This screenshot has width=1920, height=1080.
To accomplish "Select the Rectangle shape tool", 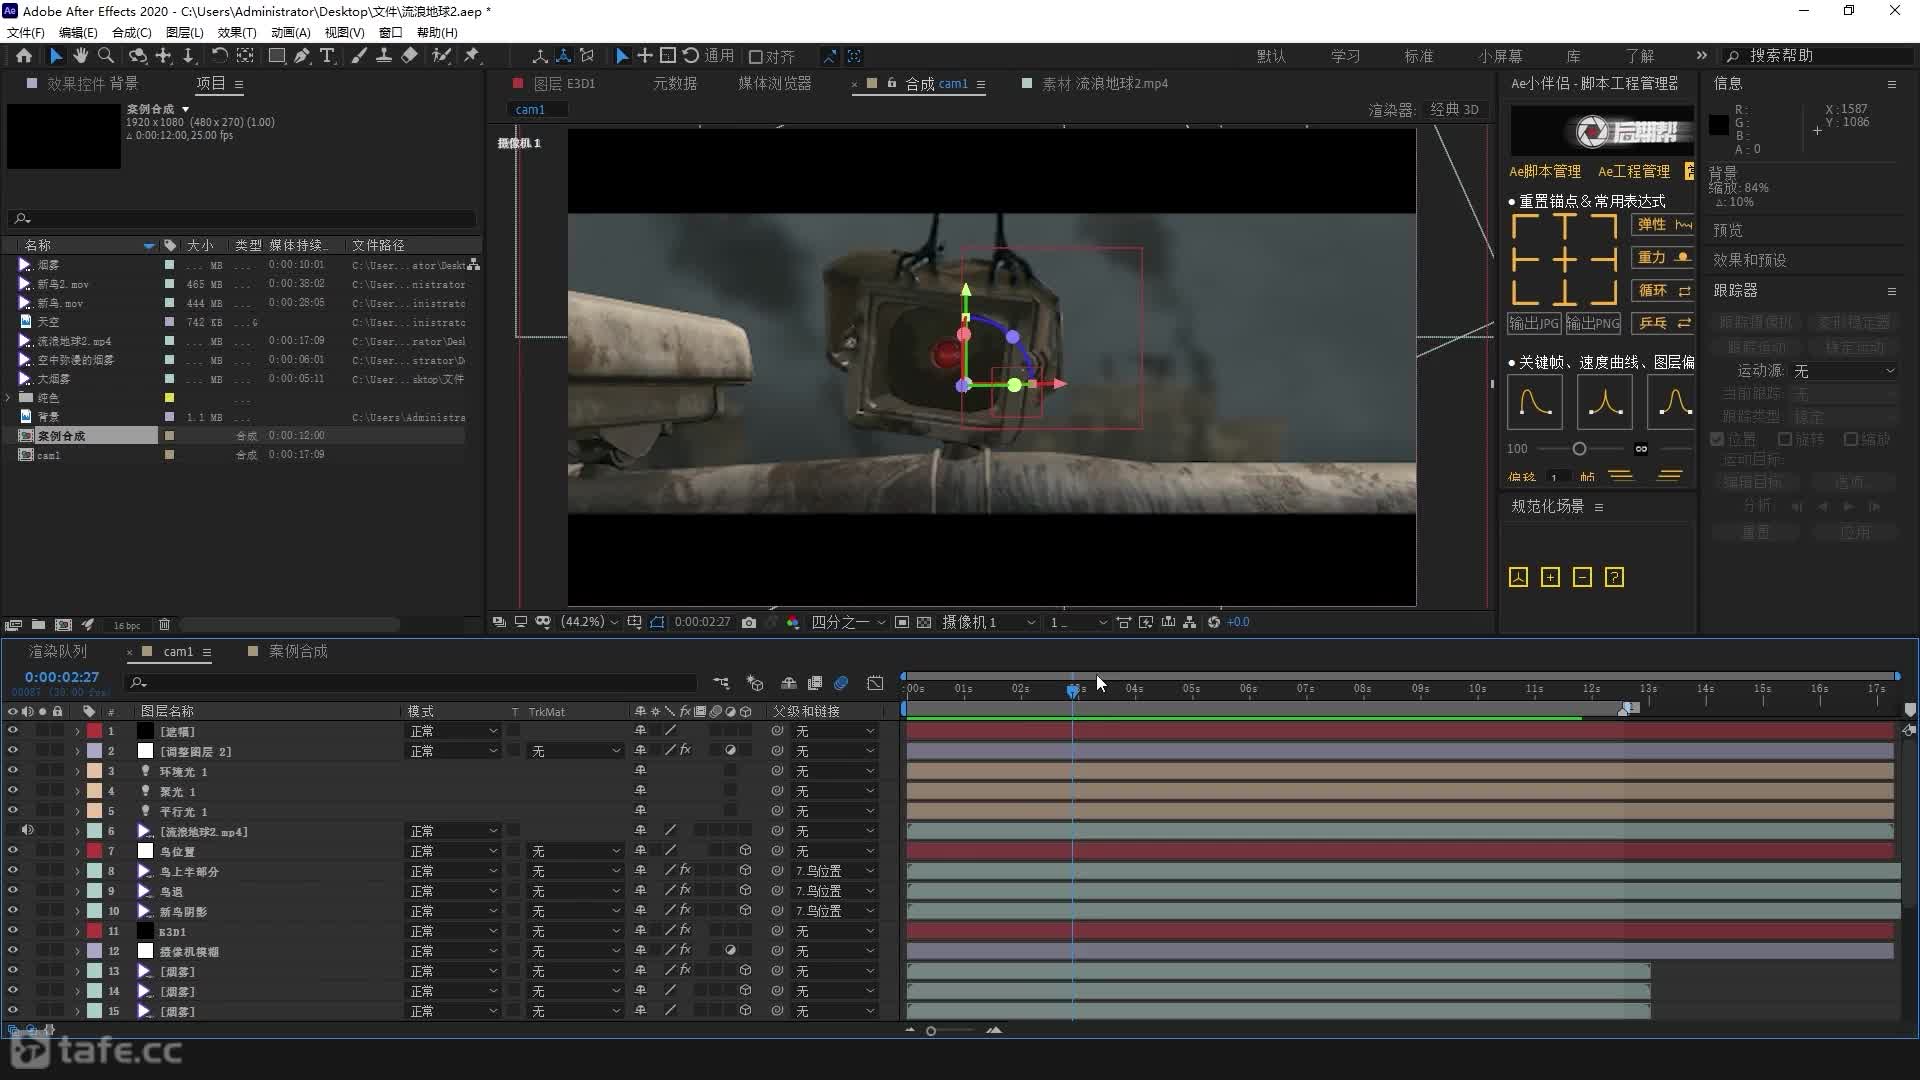I will (277, 56).
